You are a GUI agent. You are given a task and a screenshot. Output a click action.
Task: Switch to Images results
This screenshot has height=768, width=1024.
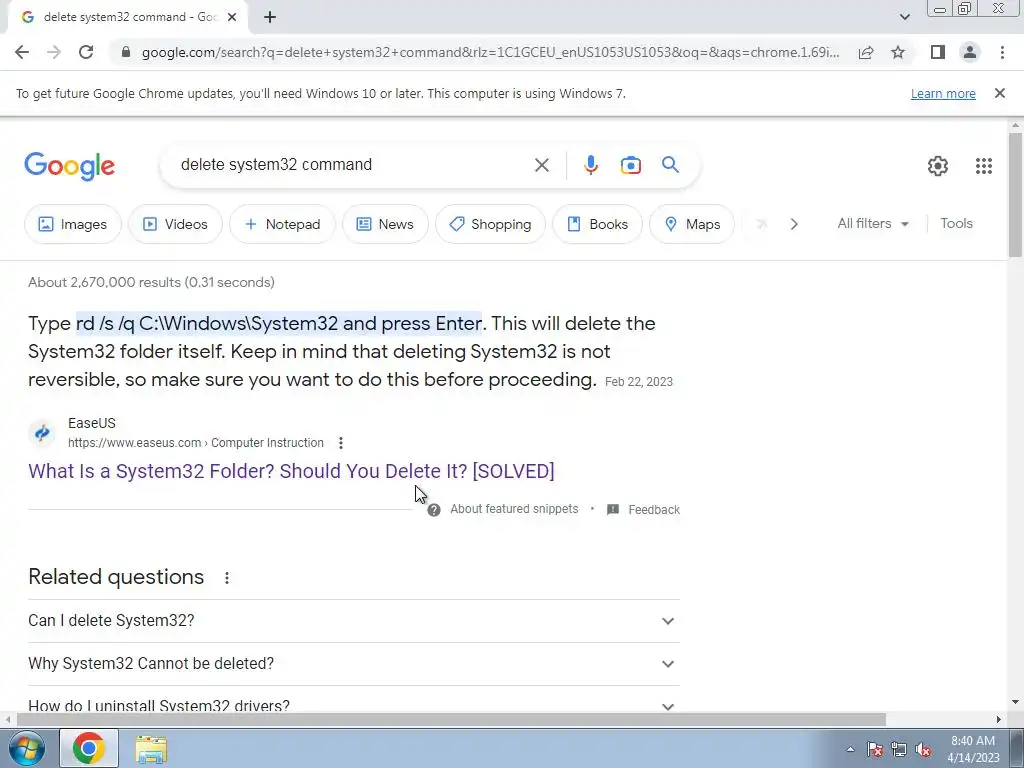72,224
